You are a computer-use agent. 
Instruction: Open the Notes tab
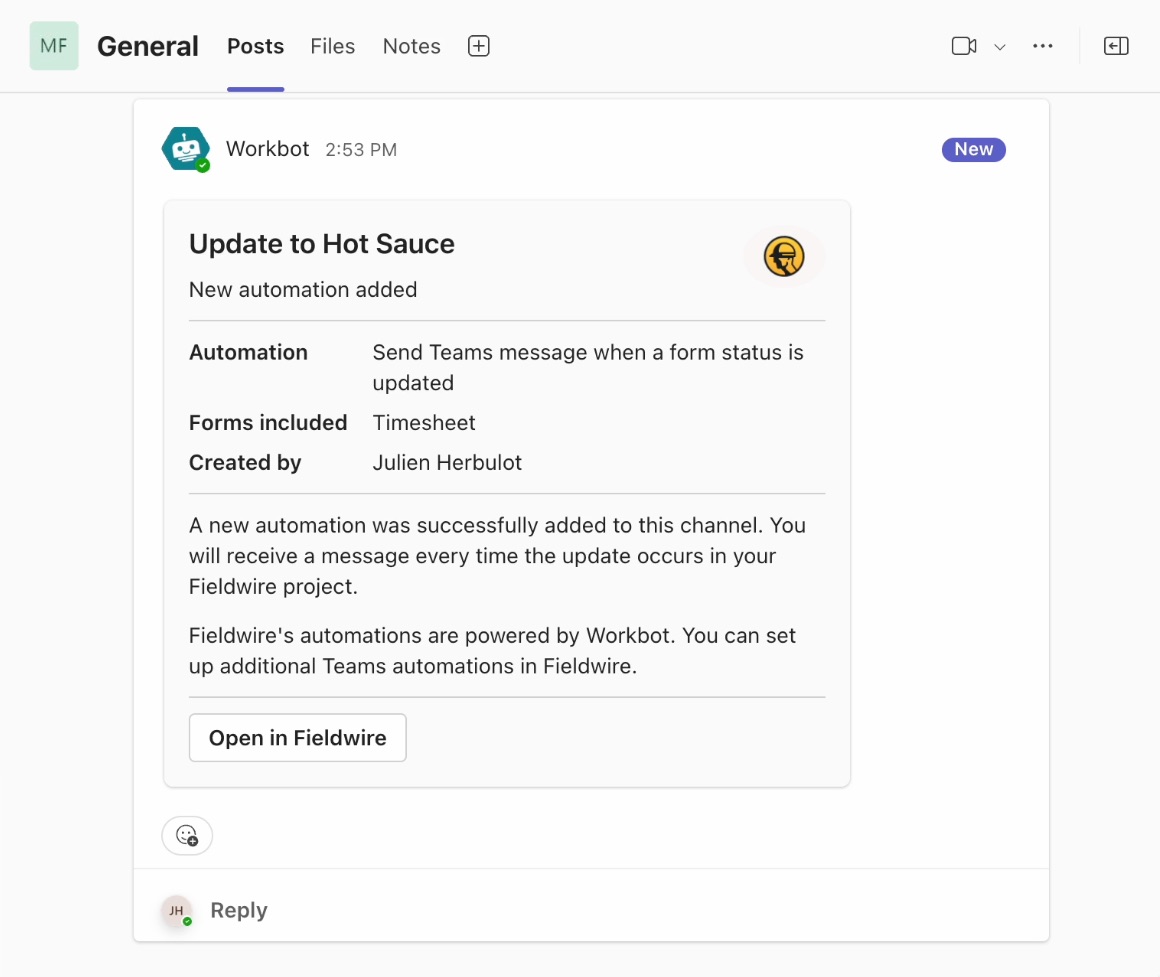point(411,46)
